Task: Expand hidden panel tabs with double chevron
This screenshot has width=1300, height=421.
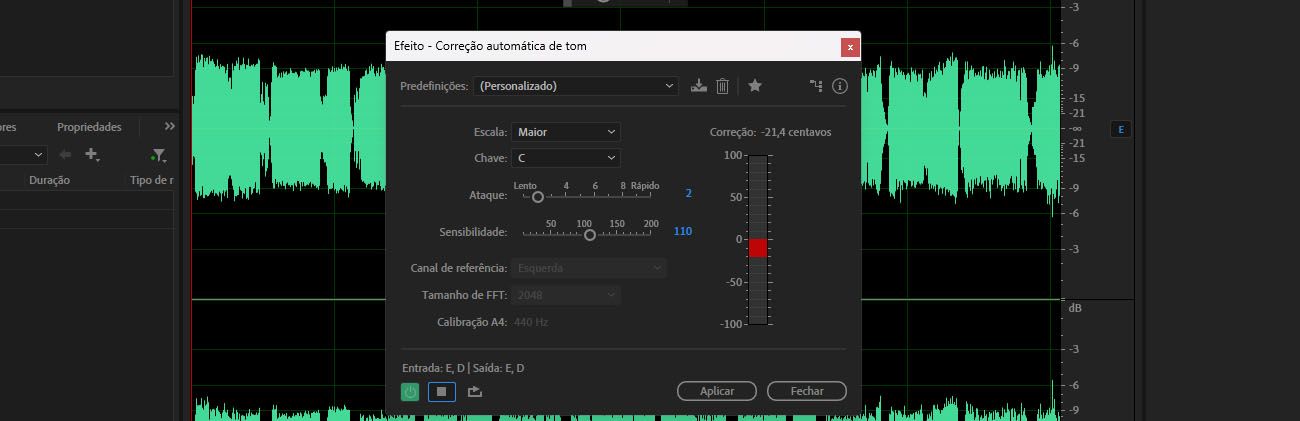Action: point(170,126)
